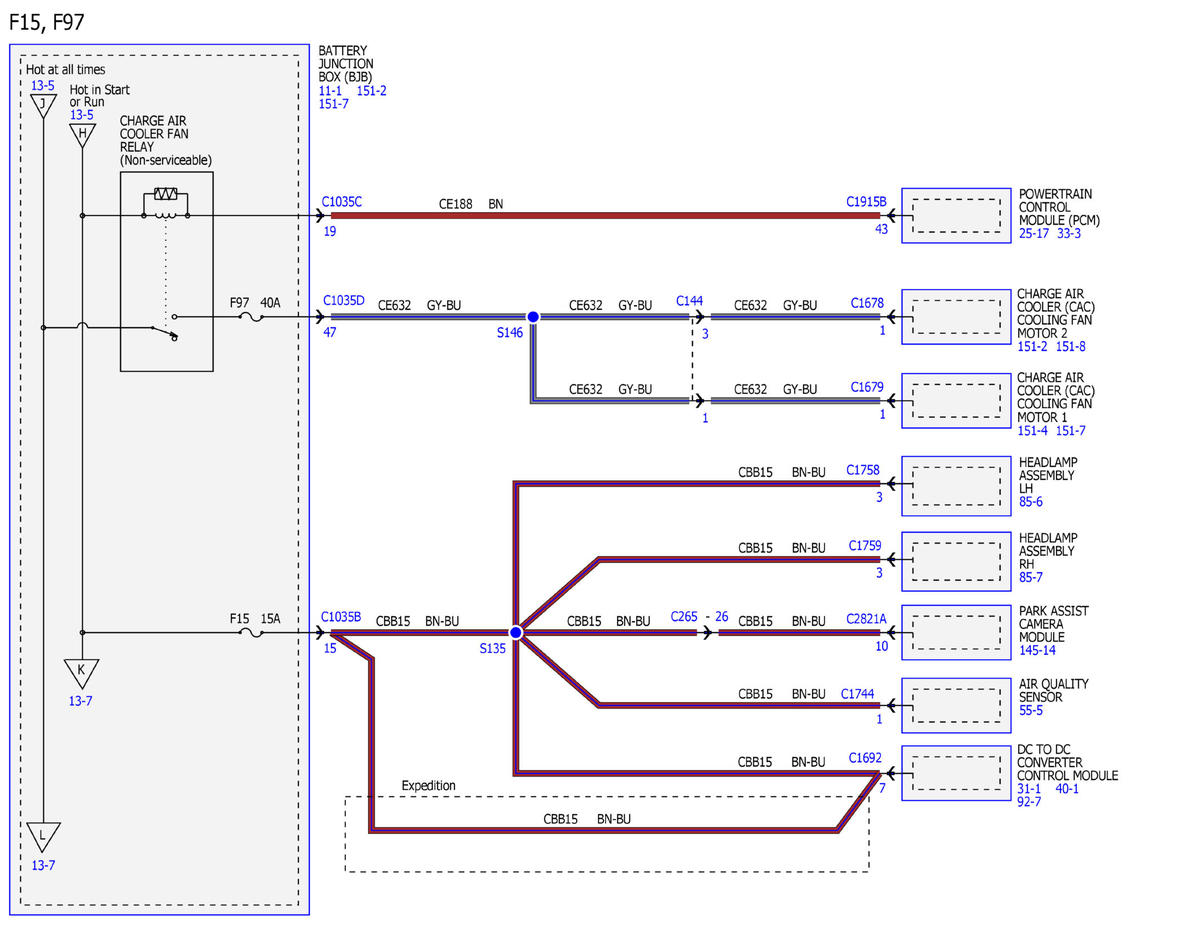The height and width of the screenshot is (927, 1200).
Task: Select the Cooling Fan Motor 2 component box
Action: point(956,317)
